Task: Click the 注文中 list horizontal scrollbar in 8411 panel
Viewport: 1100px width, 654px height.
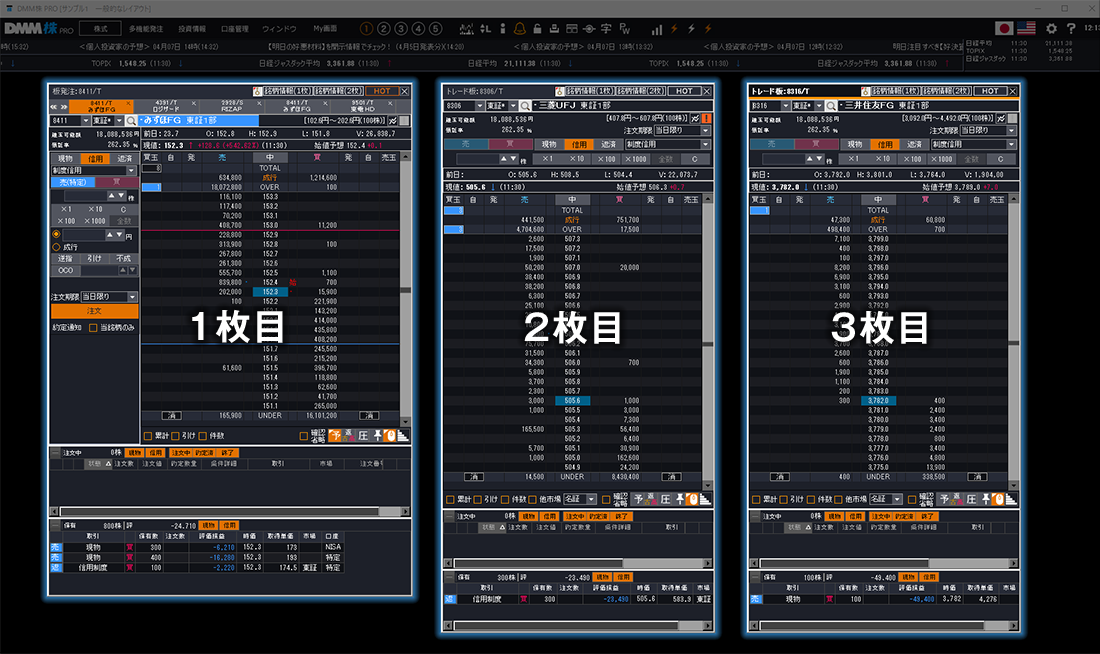Action: click(x=229, y=512)
